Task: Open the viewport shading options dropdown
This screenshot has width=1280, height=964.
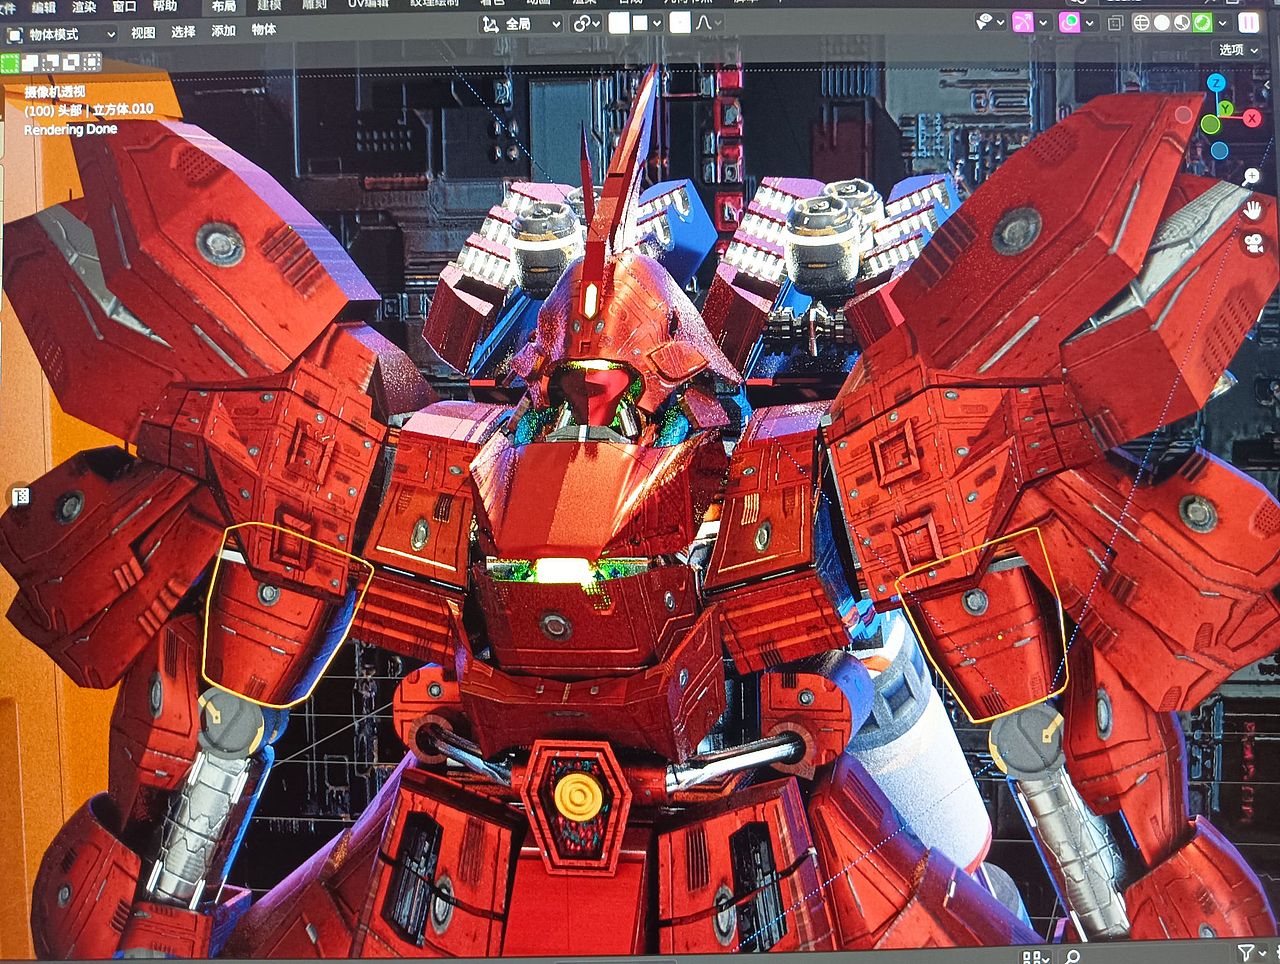Action: pos(1222,22)
